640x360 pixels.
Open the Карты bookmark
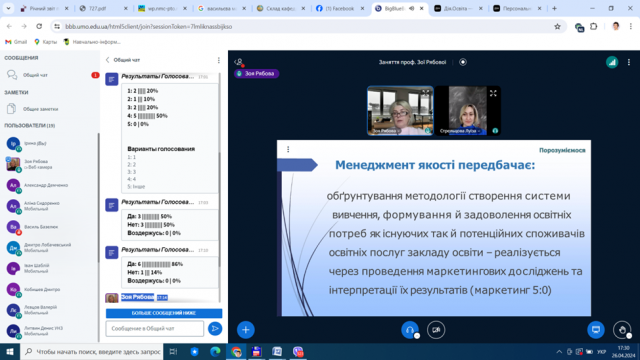tap(45, 42)
